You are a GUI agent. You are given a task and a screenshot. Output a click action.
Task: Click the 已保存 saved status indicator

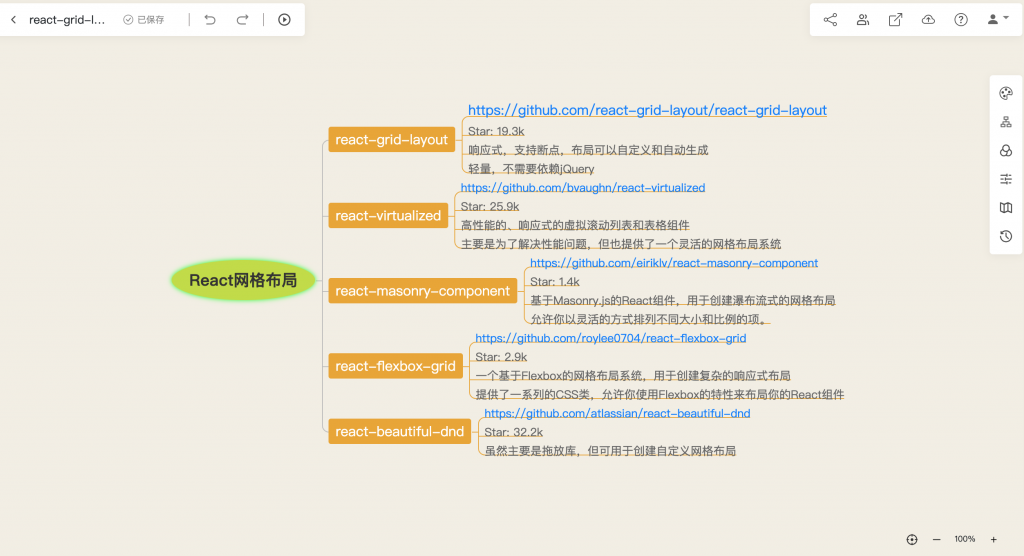[x=144, y=20]
